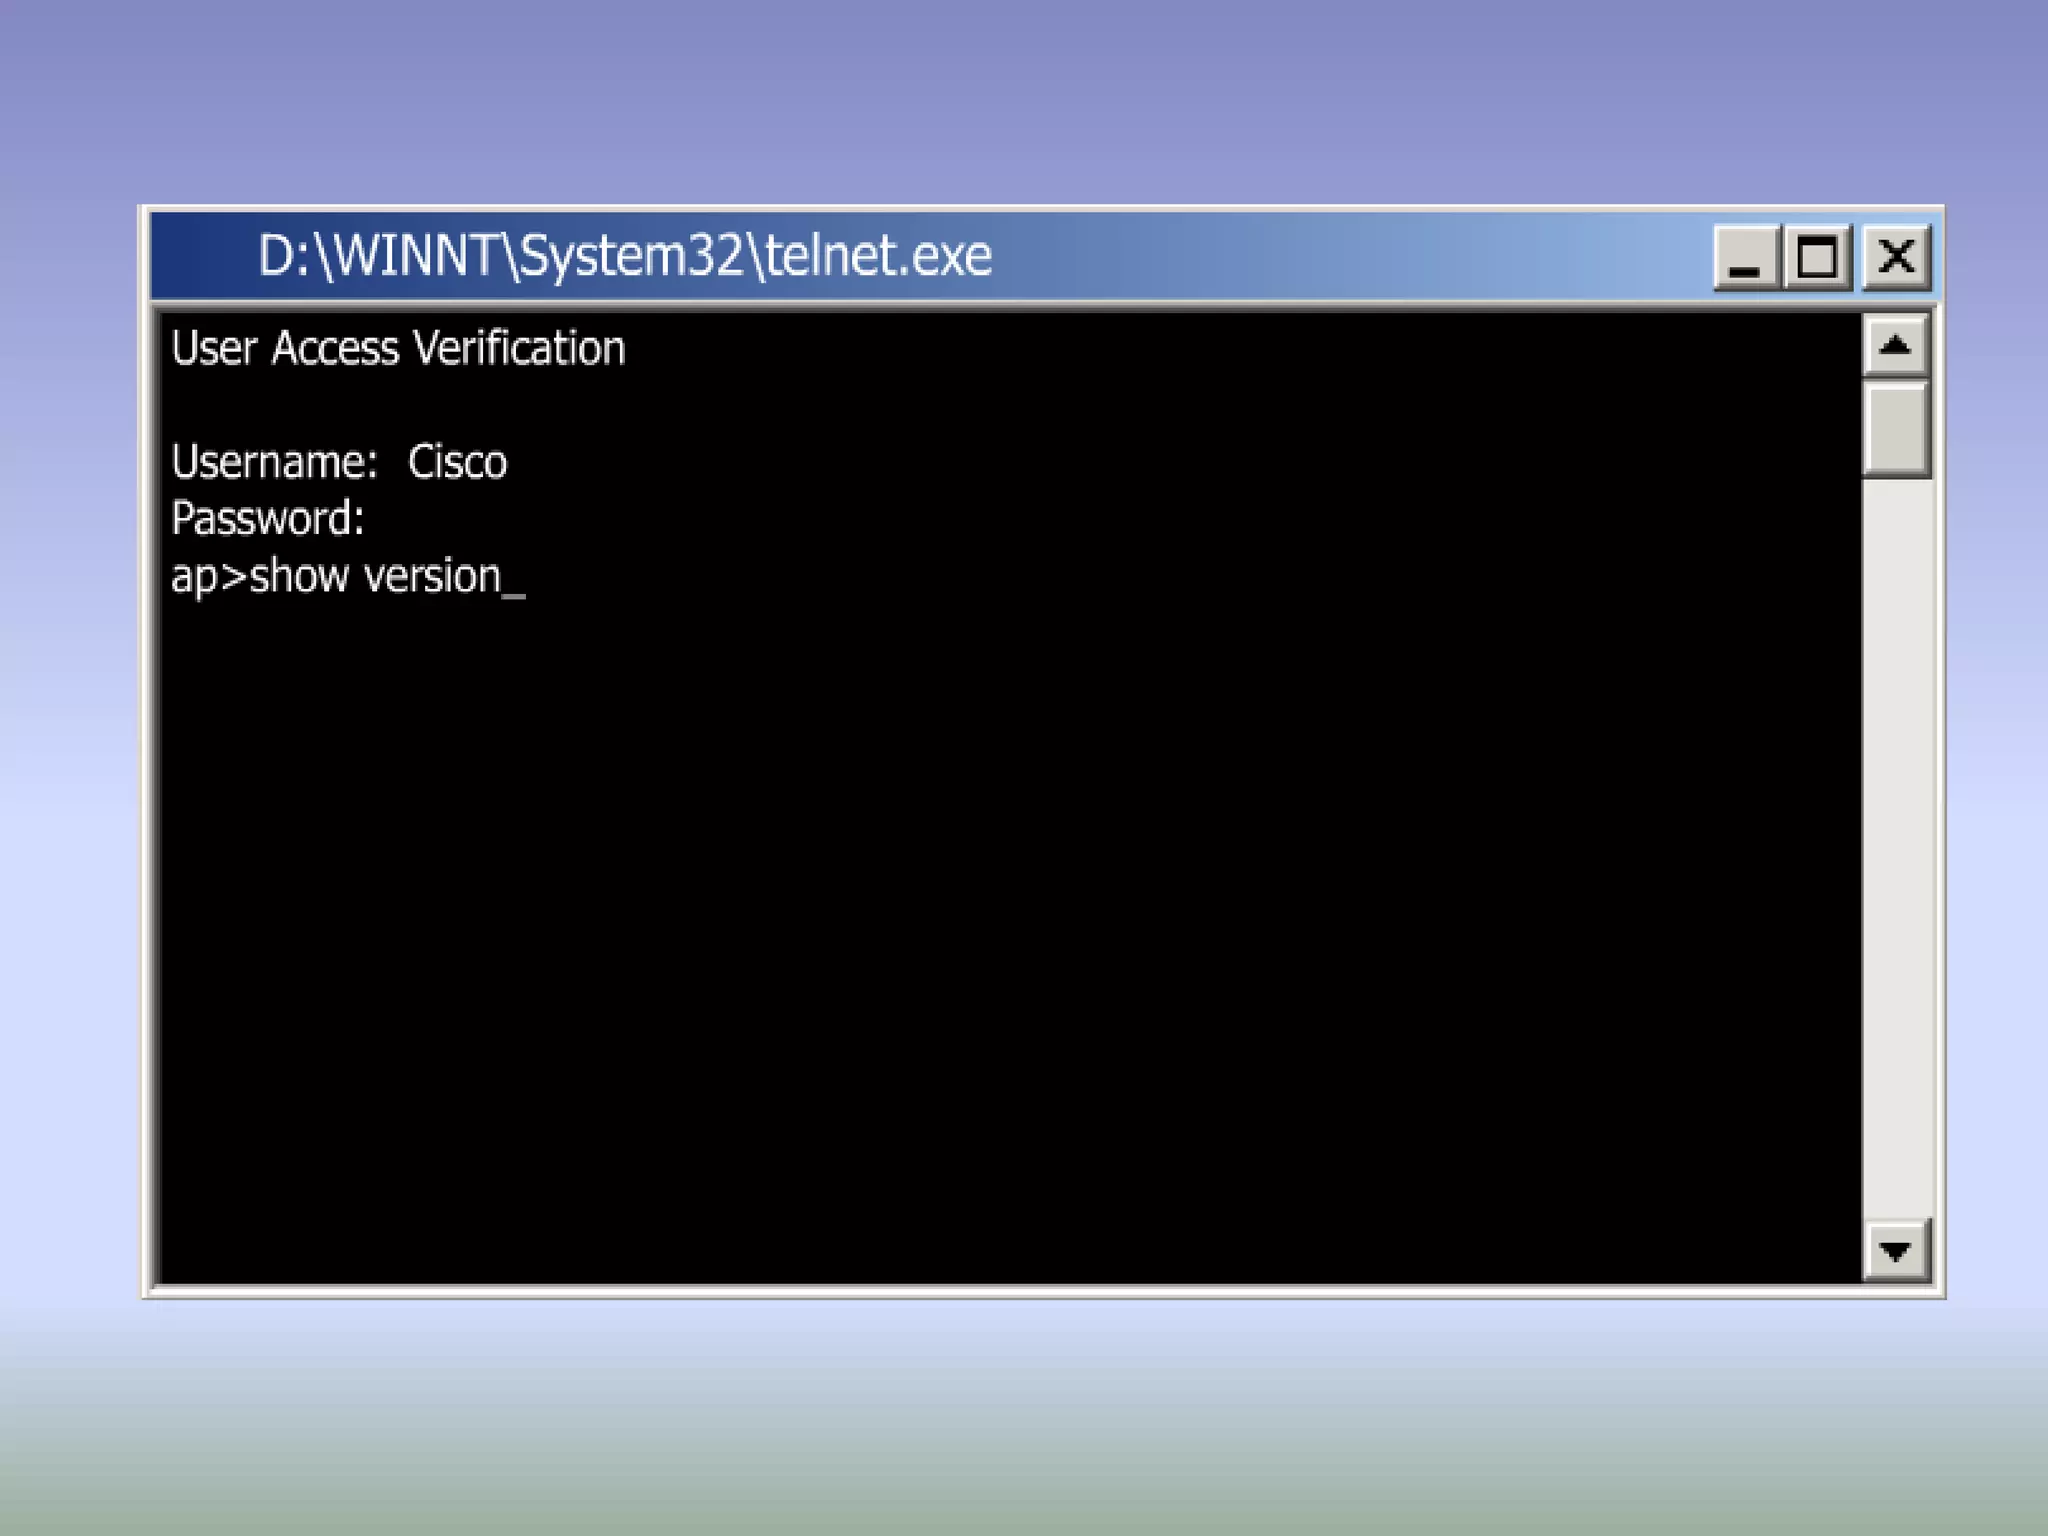
Task: Click the 'ap>' prompt
Action: [208, 577]
